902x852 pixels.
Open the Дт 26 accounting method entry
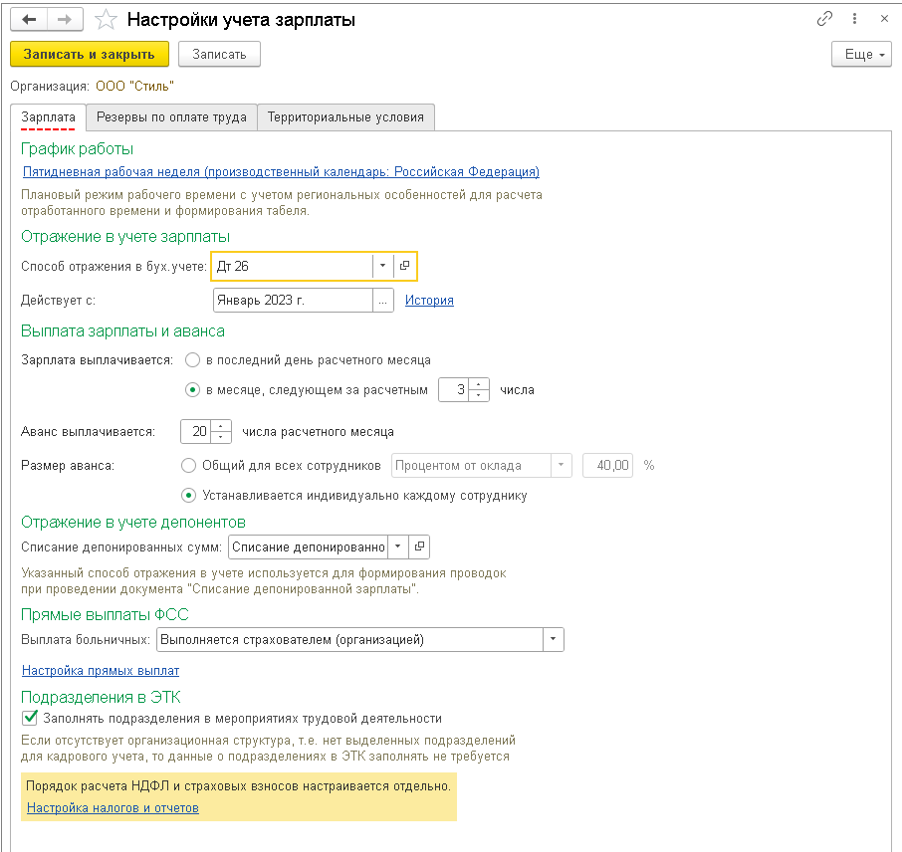pos(404,266)
